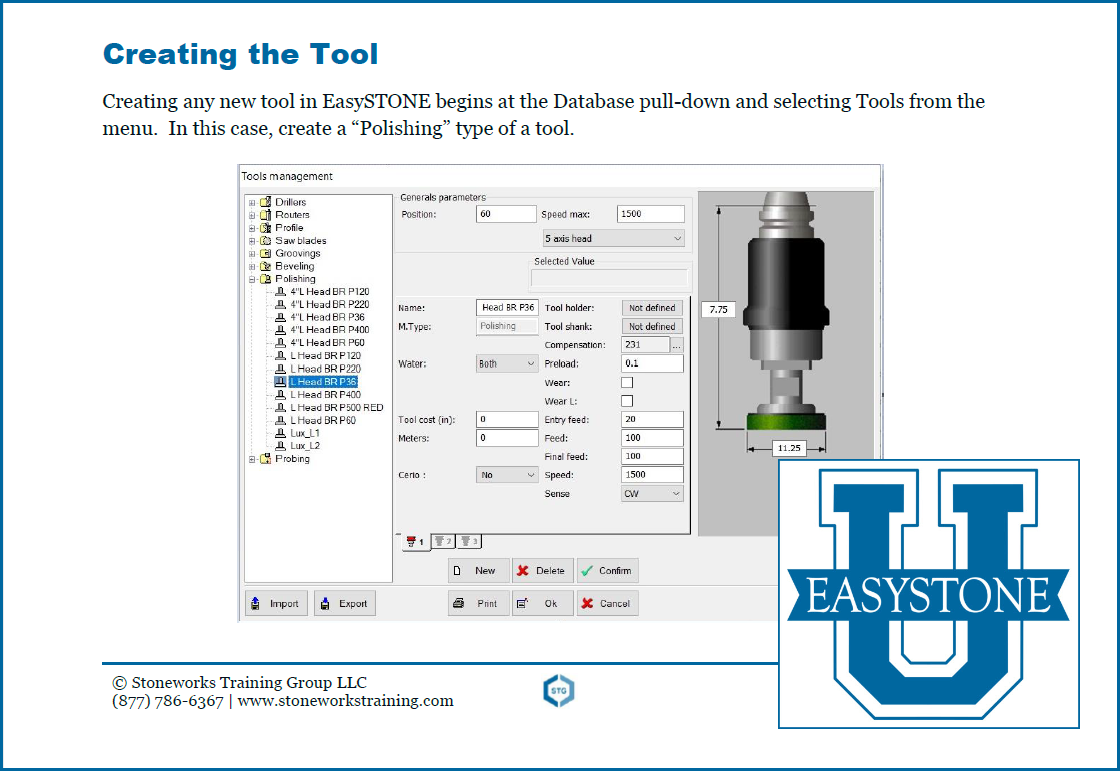Image resolution: width=1120 pixels, height=771 pixels.
Task: Click the Tool holder Not defined button
Action: (652, 308)
